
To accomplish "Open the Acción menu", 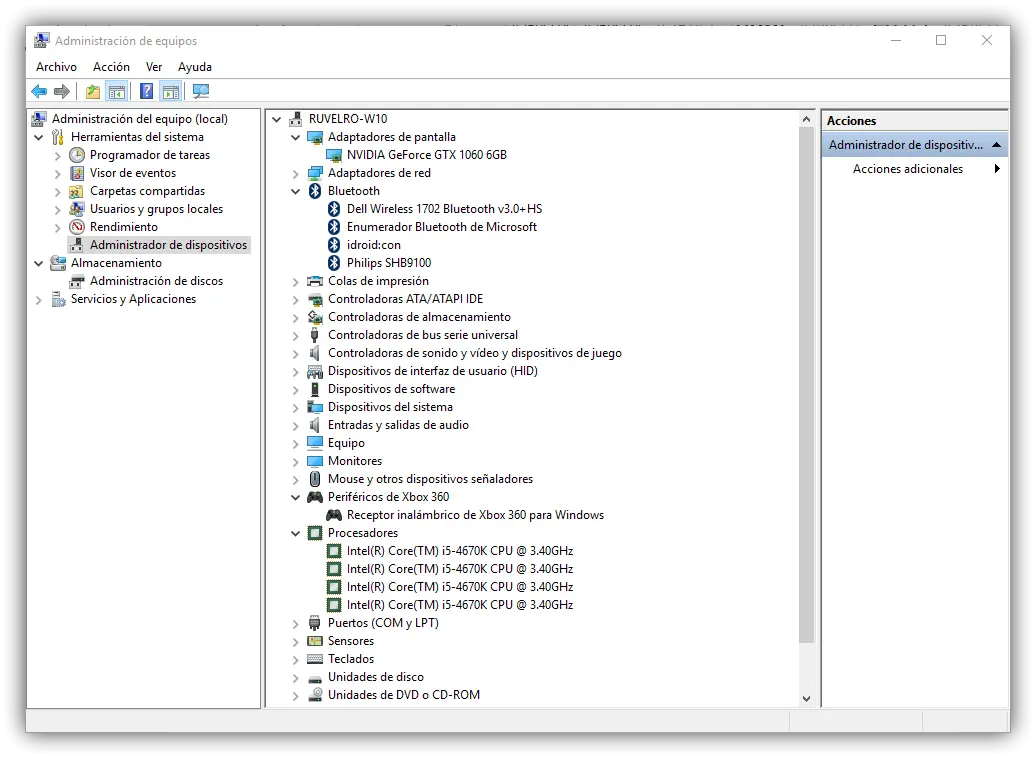I will click(x=111, y=67).
